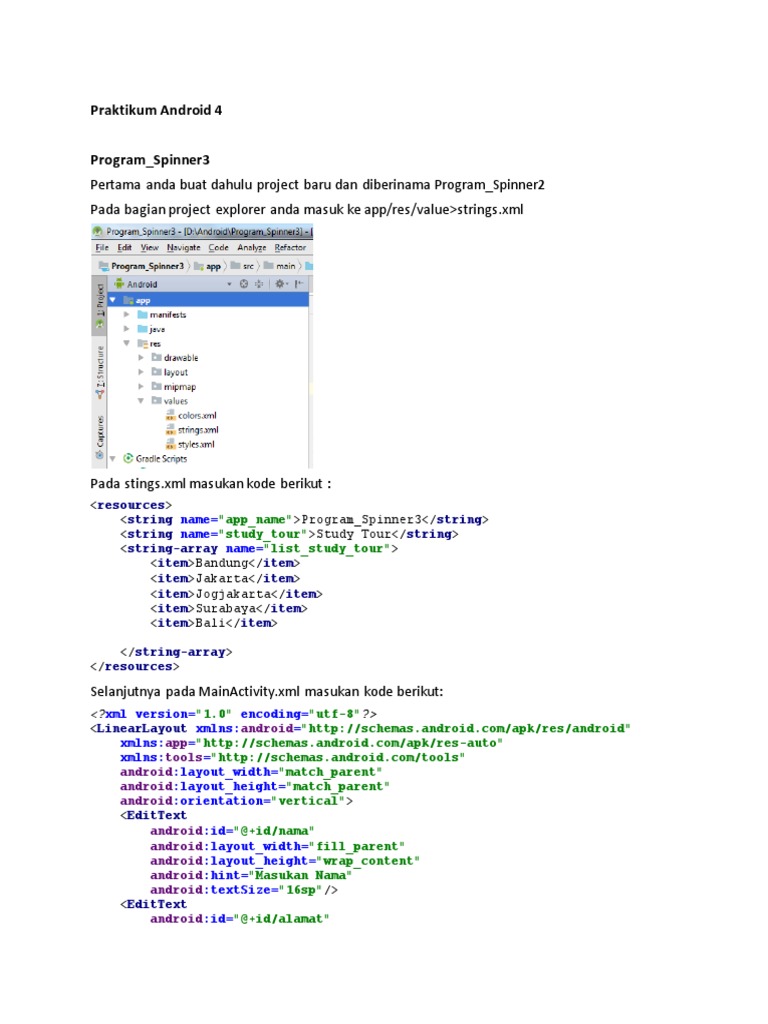Open the Android project view dropdown

click(229, 284)
